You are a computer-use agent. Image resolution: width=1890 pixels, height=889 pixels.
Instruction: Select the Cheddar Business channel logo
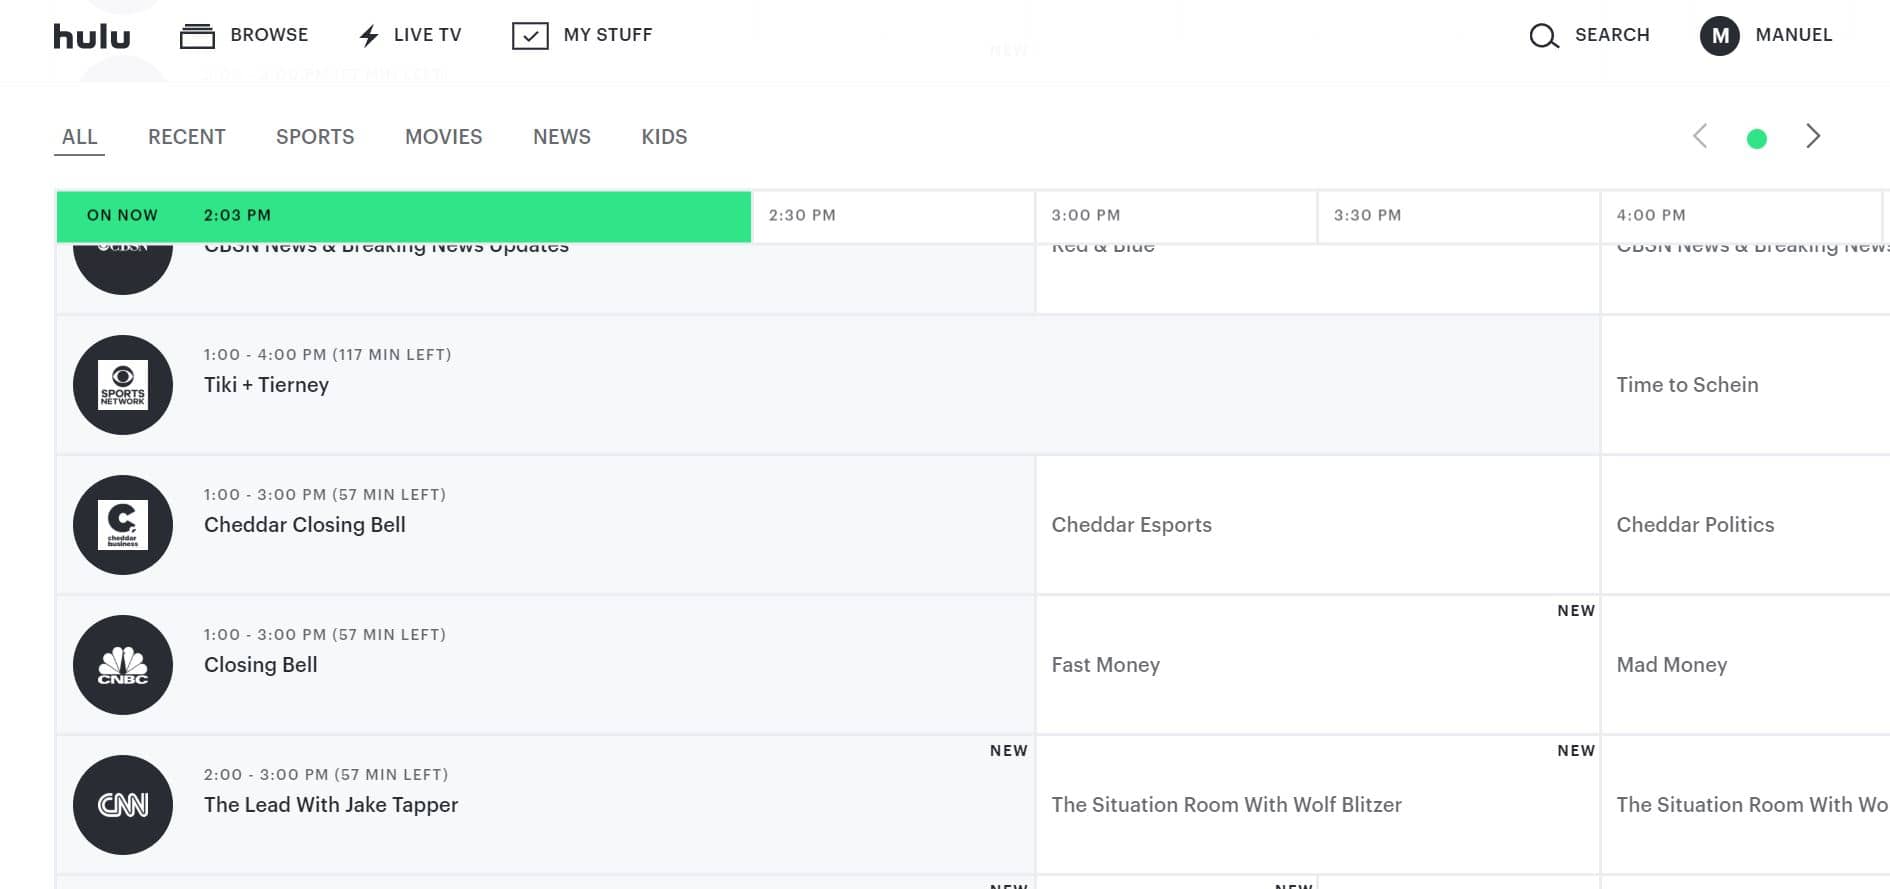(123, 525)
